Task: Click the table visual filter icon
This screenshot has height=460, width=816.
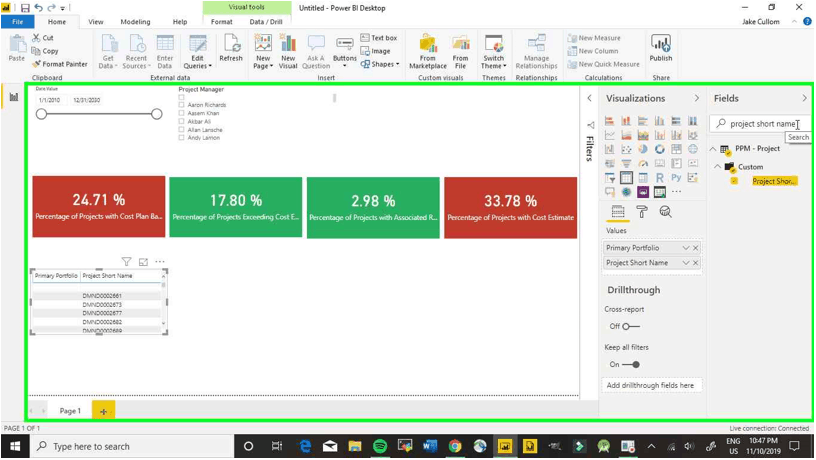Action: pos(126,261)
